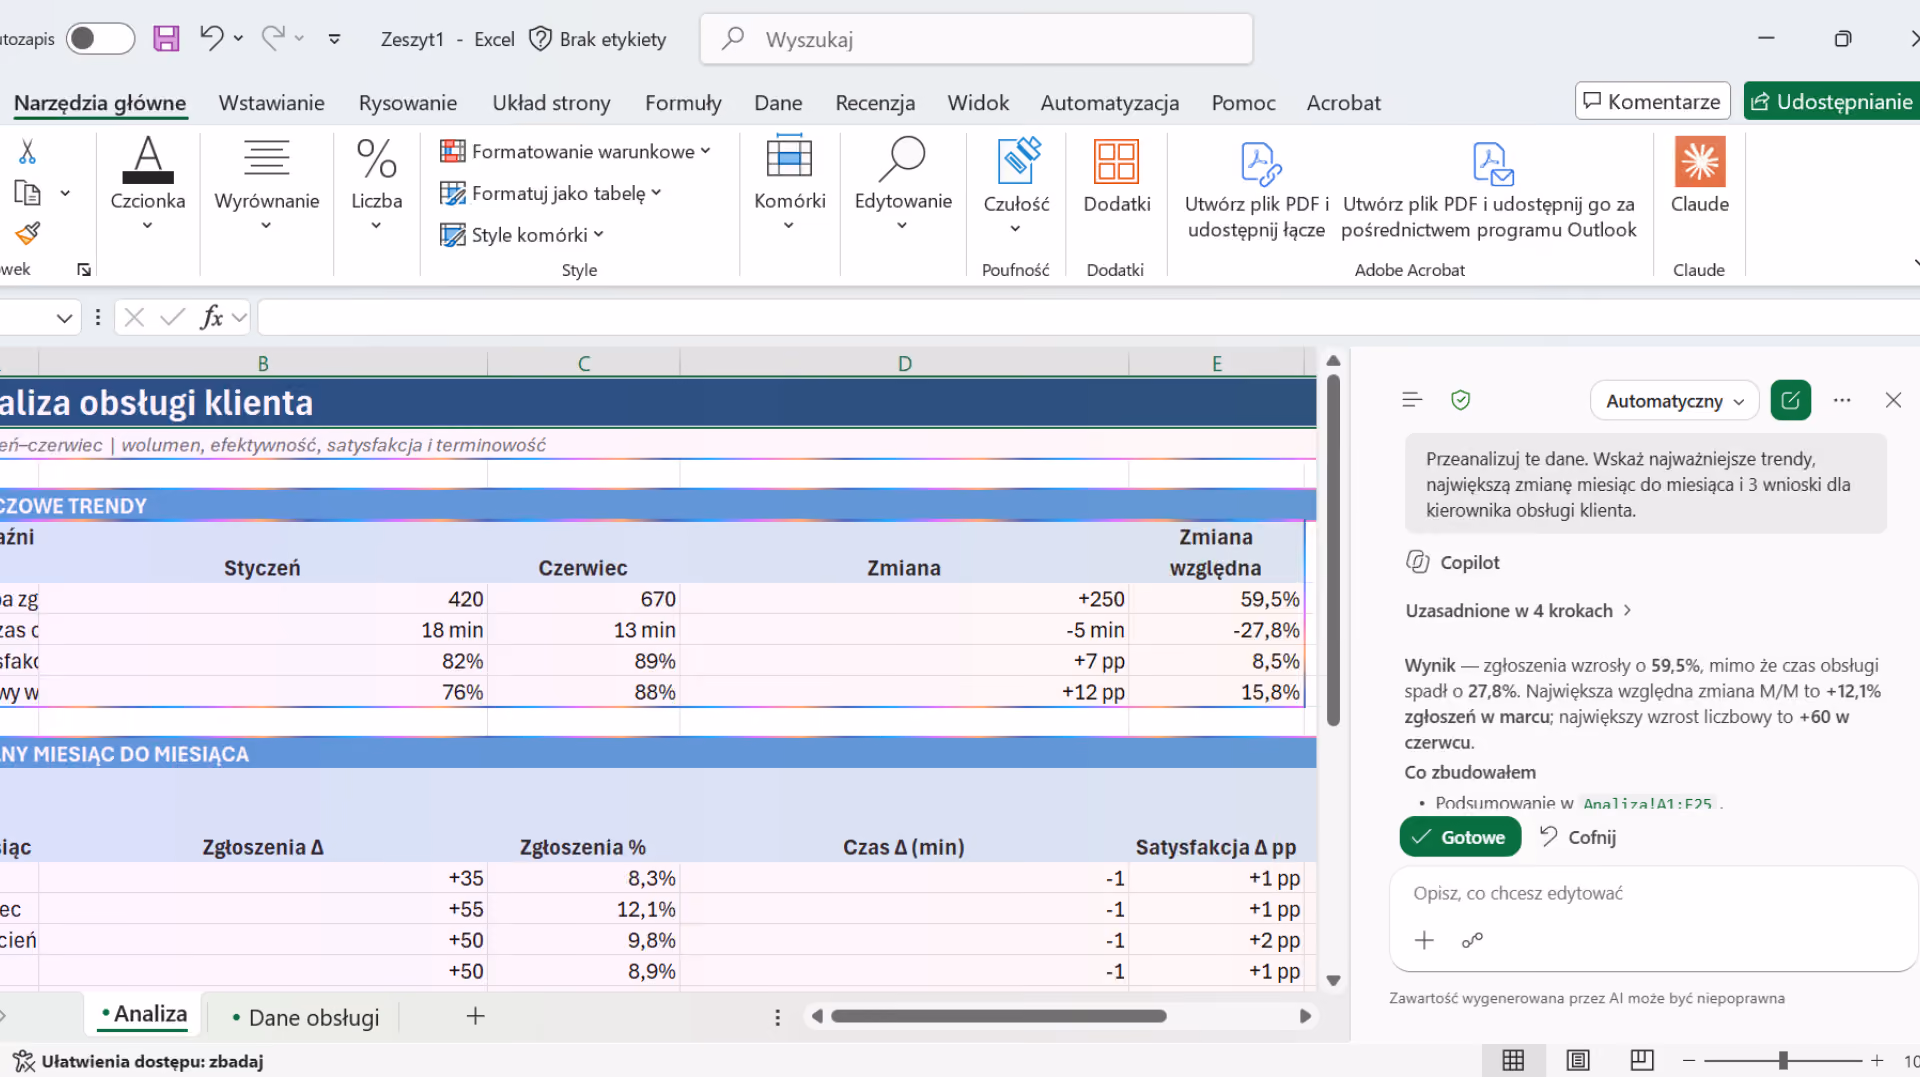Click the green Gotowe button

pyautogui.click(x=1460, y=837)
